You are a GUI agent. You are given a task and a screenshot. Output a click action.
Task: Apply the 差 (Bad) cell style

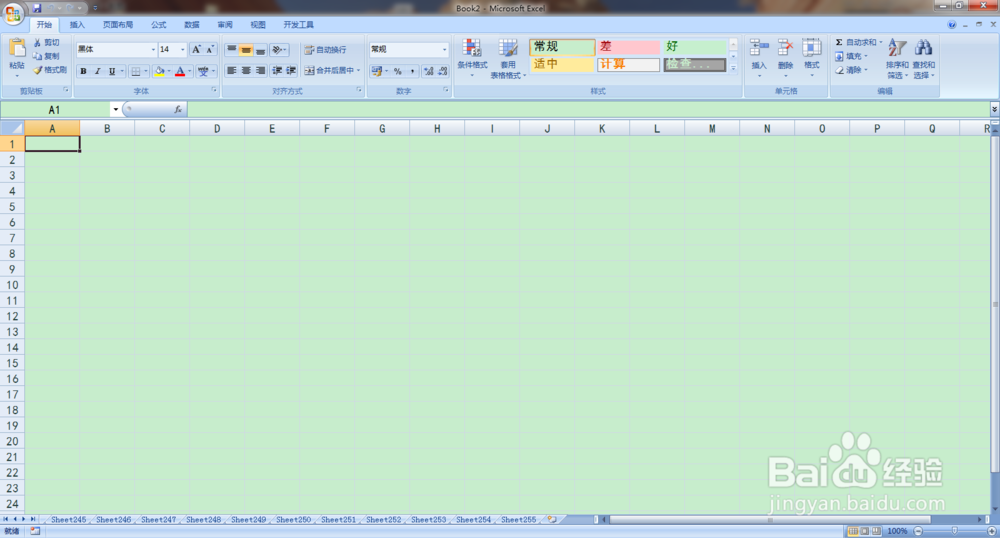coord(628,47)
